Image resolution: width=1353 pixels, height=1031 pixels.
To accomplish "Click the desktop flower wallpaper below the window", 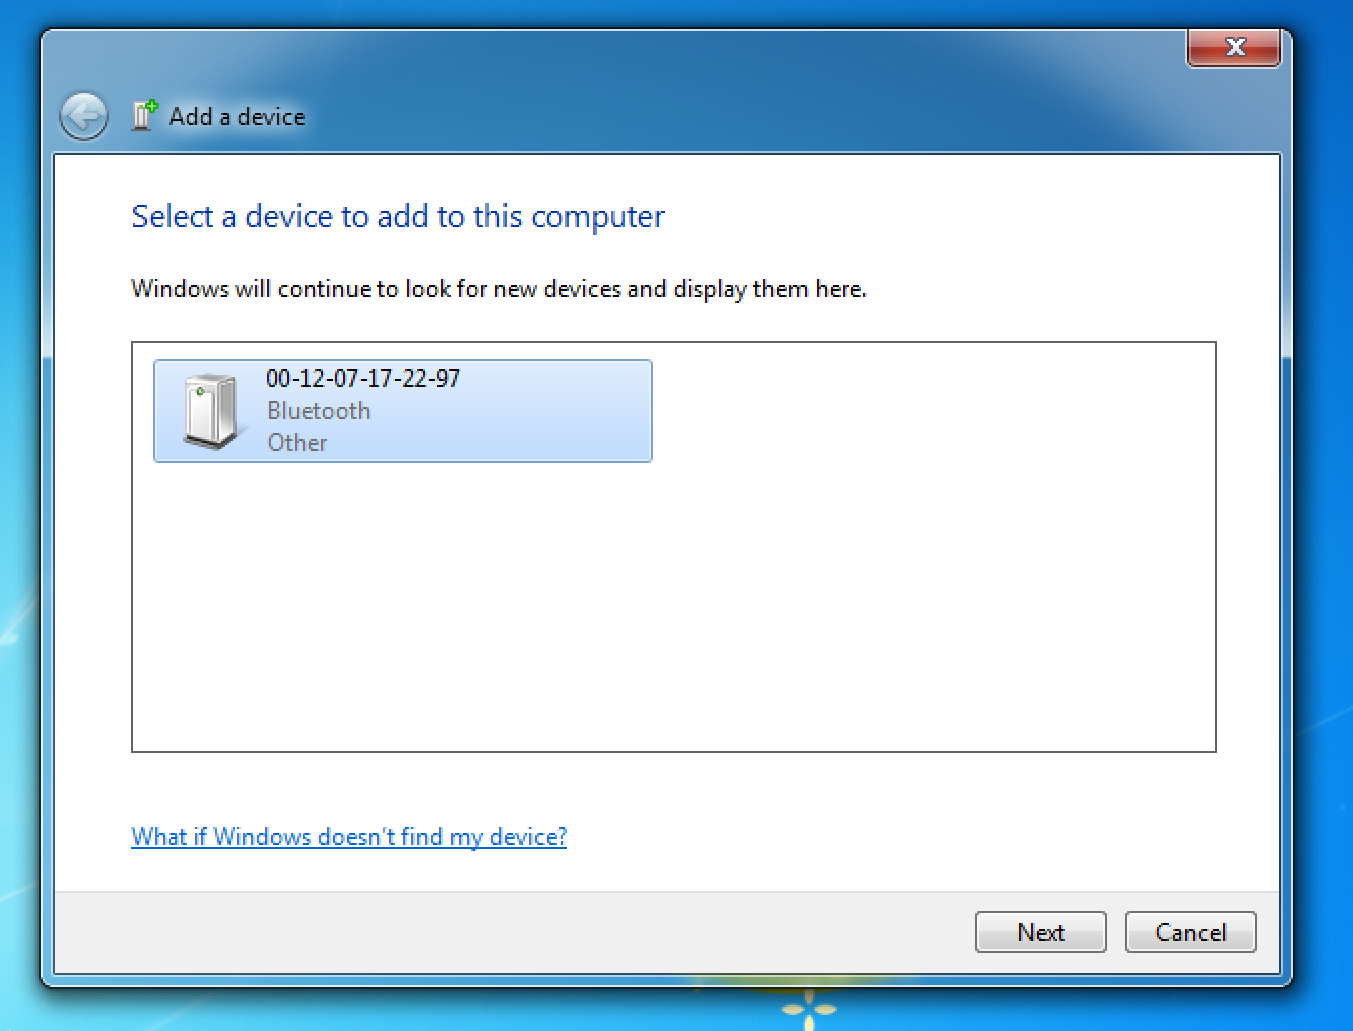I will point(808,1010).
